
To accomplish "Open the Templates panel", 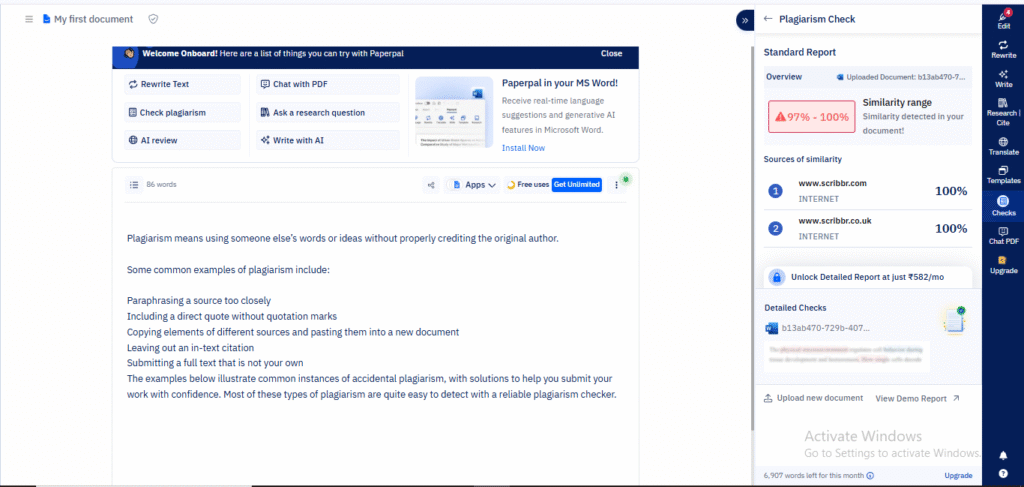I will (1003, 175).
